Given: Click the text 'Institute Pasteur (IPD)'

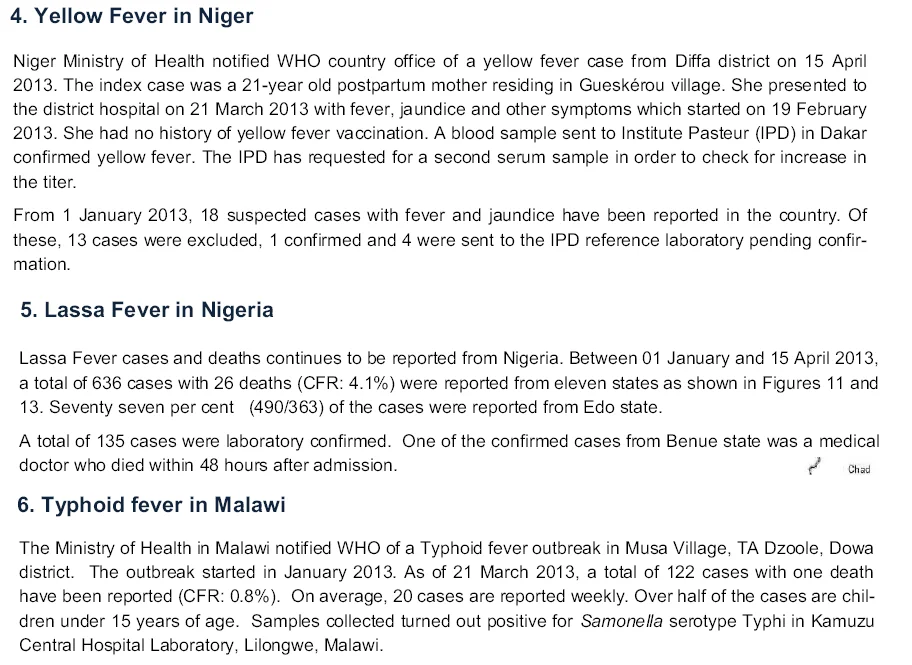Looking at the screenshot, I should point(708,133).
